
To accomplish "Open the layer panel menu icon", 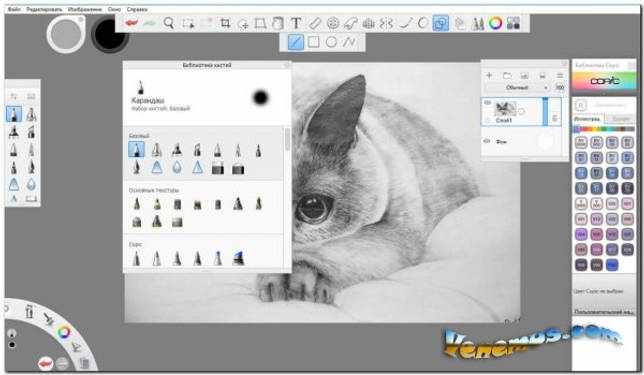I will tap(560, 76).
